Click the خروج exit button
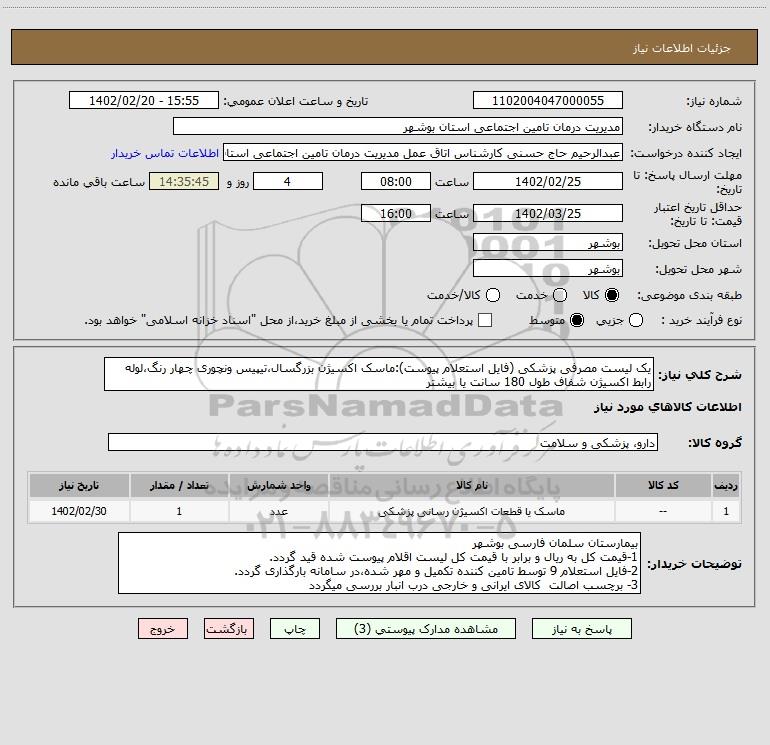Image resolution: width=770 pixels, height=745 pixels. point(163,629)
